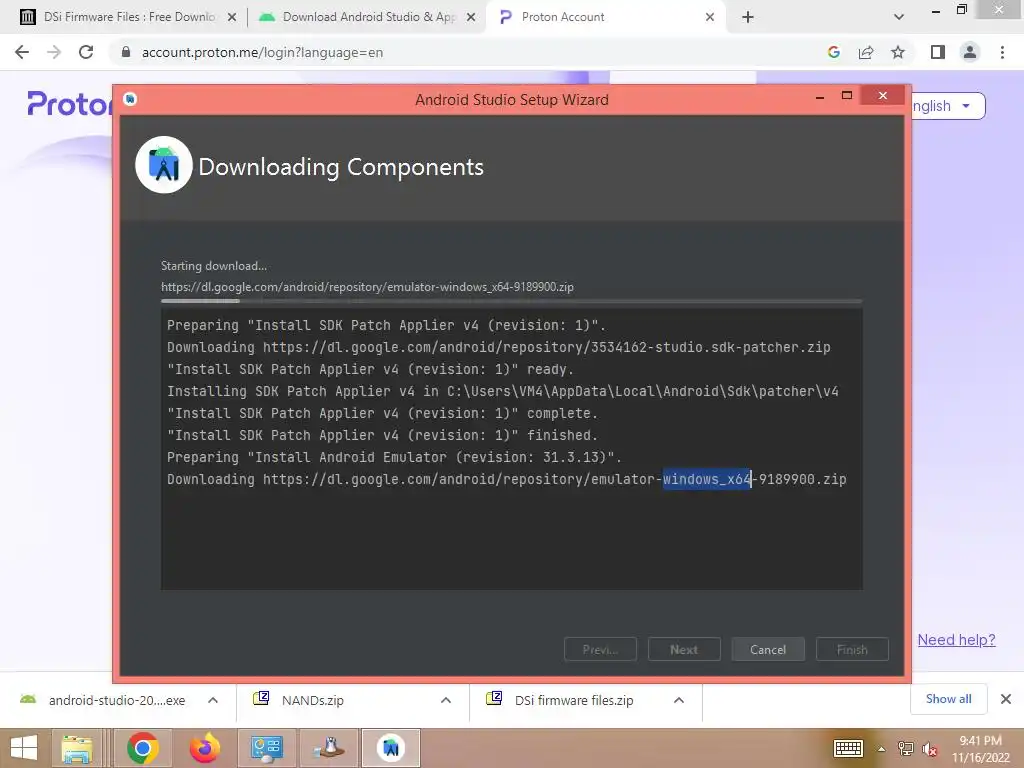Click the emulator zip download URL text
This screenshot has height=768, width=1024.
point(367,287)
